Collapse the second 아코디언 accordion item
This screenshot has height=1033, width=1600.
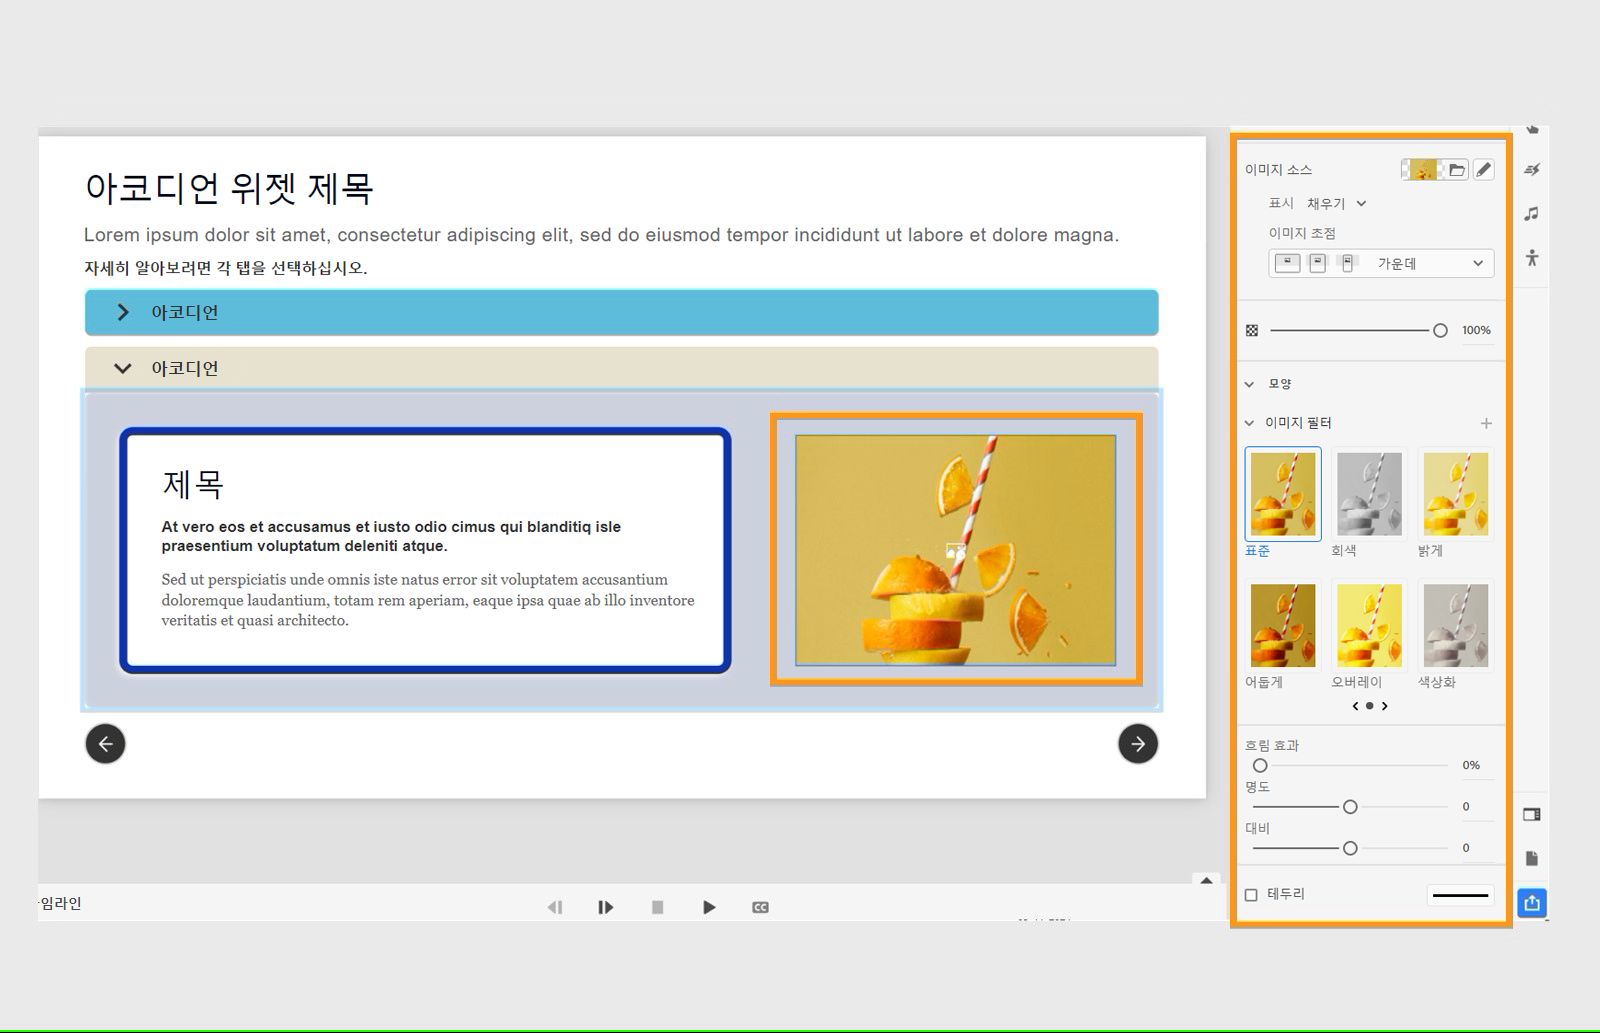pos(123,368)
